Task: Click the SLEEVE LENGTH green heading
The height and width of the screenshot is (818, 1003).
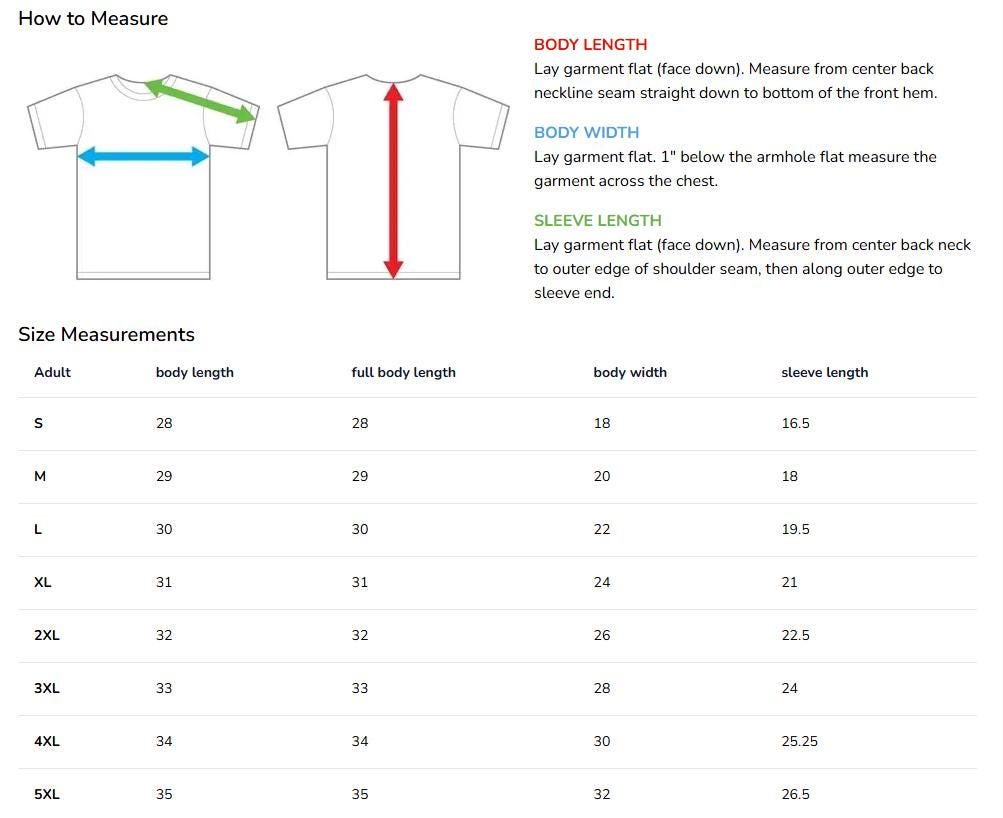Action: [598, 221]
